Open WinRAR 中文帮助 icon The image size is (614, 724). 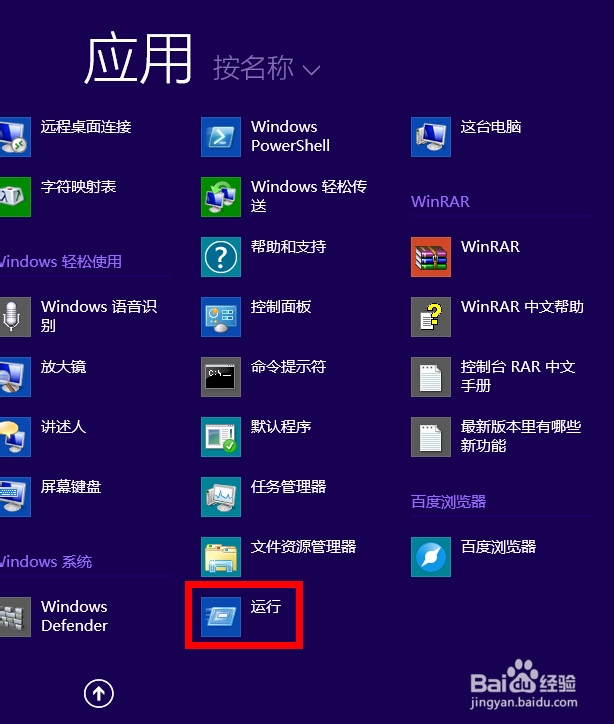coord(431,317)
